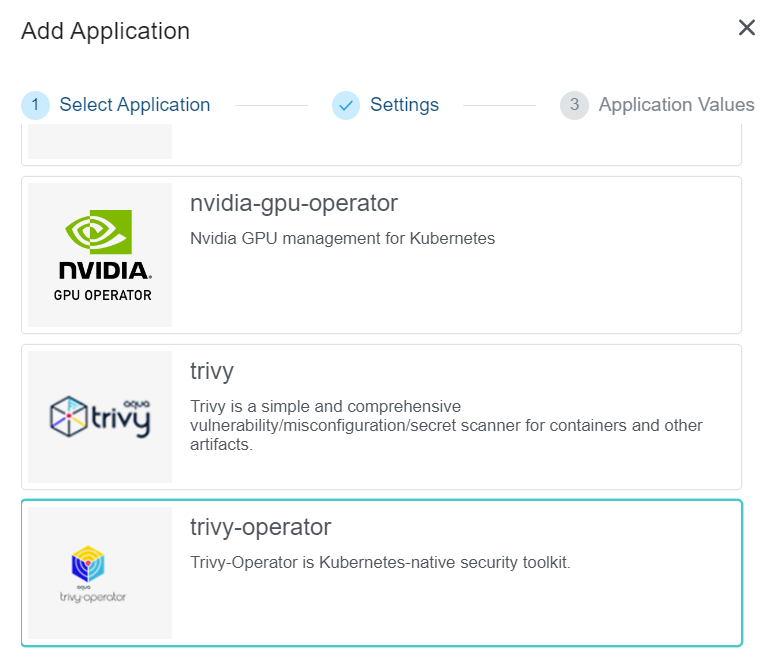Screen dimensions: 770x664
Task: Click the Add Application dialog heading
Action: [105, 31]
